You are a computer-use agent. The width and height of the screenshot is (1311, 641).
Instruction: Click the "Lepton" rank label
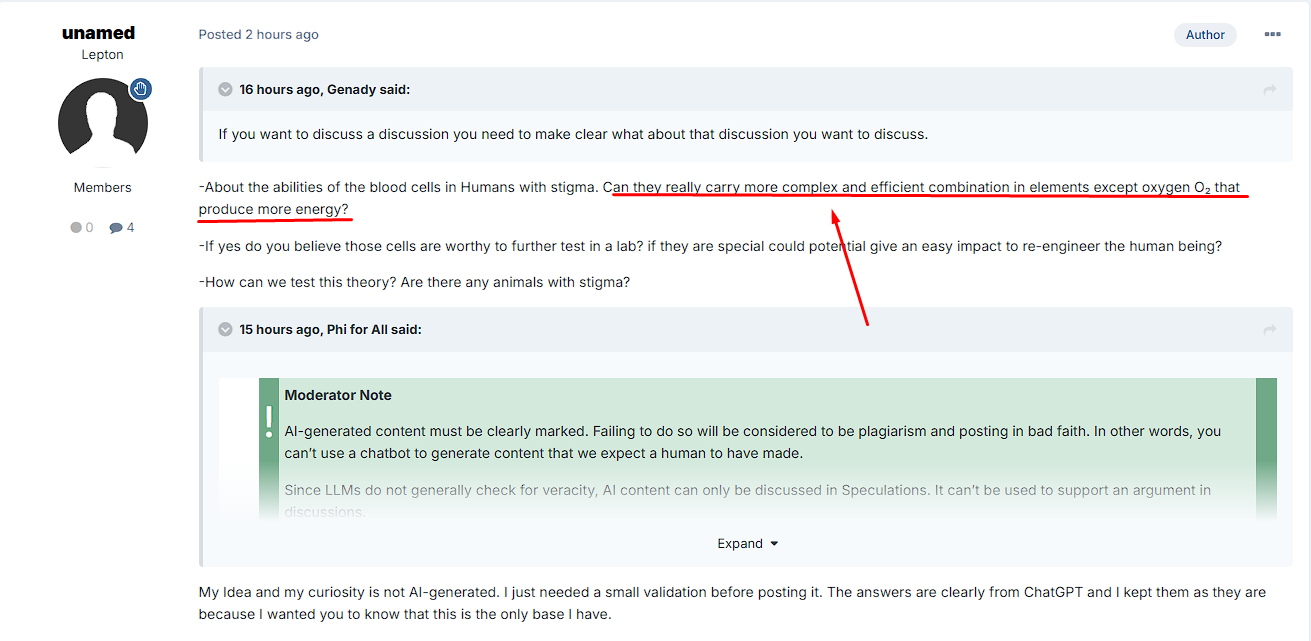(102, 55)
